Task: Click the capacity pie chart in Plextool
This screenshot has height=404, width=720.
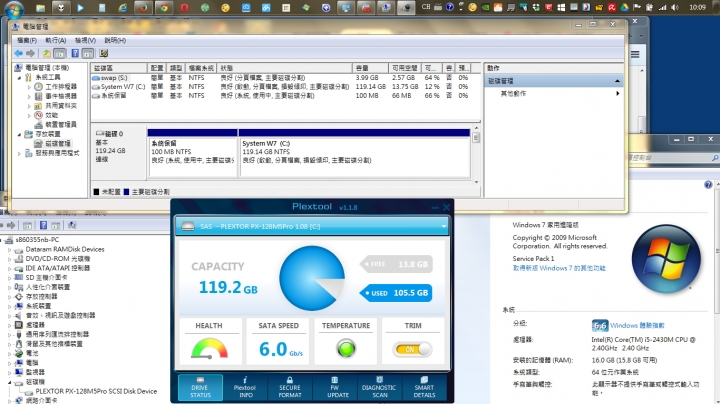Action: (x=312, y=278)
